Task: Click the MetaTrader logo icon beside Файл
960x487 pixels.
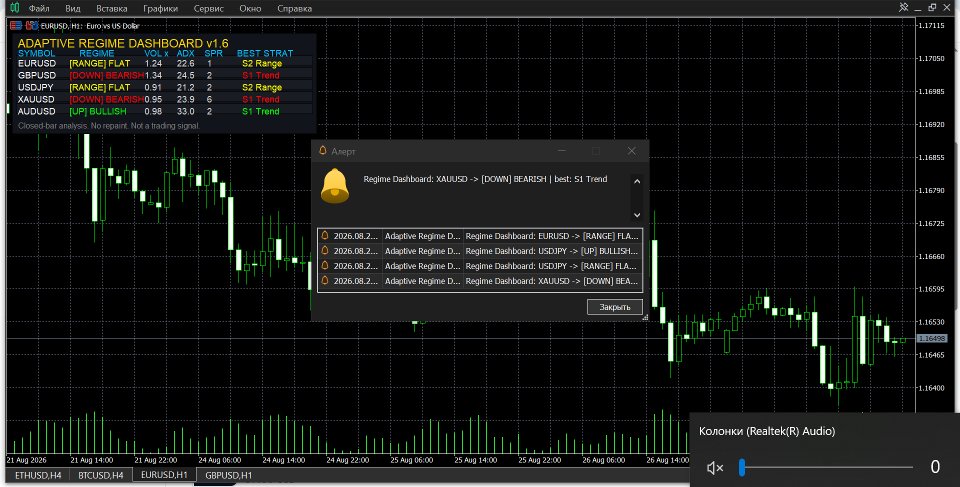Action: pos(15,8)
